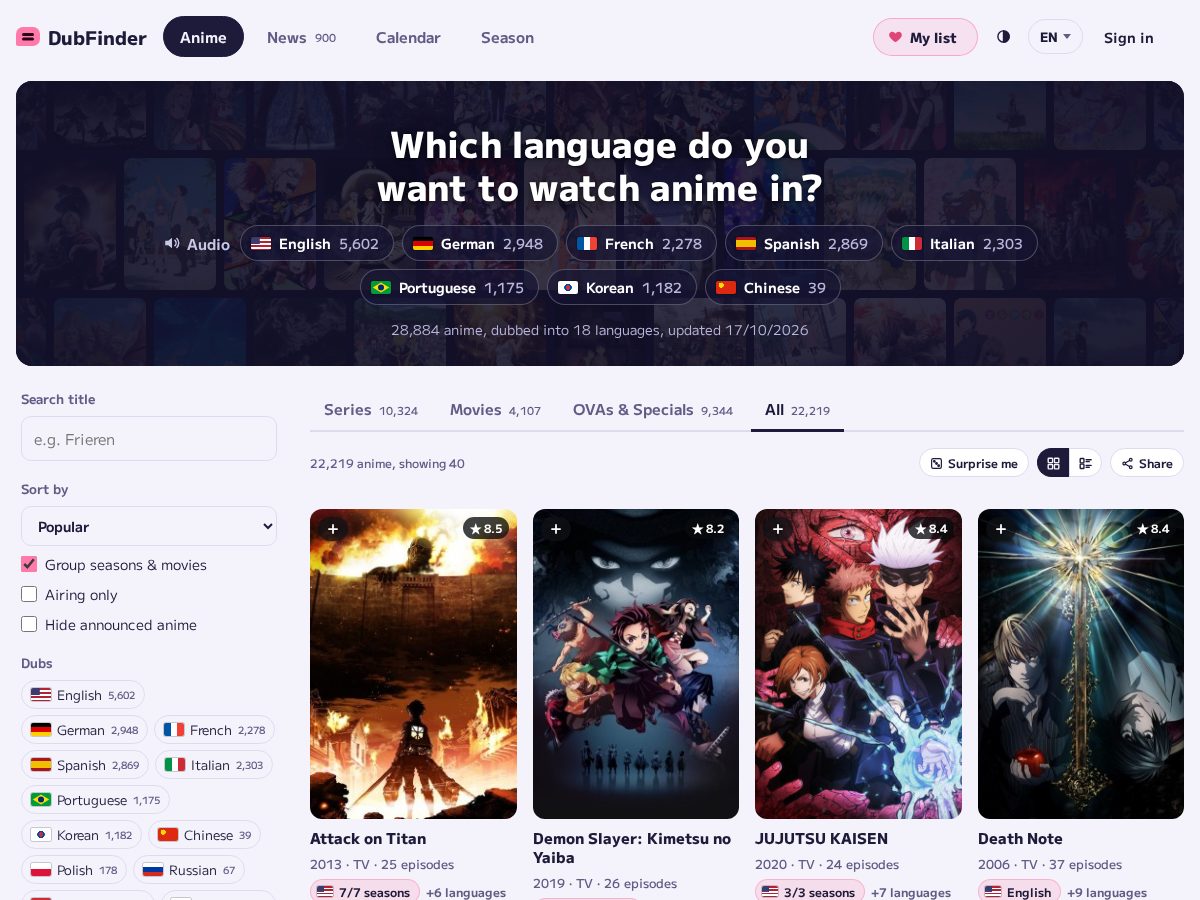Open the Anime nav section
The height and width of the screenshot is (900, 1200).
pos(203,37)
